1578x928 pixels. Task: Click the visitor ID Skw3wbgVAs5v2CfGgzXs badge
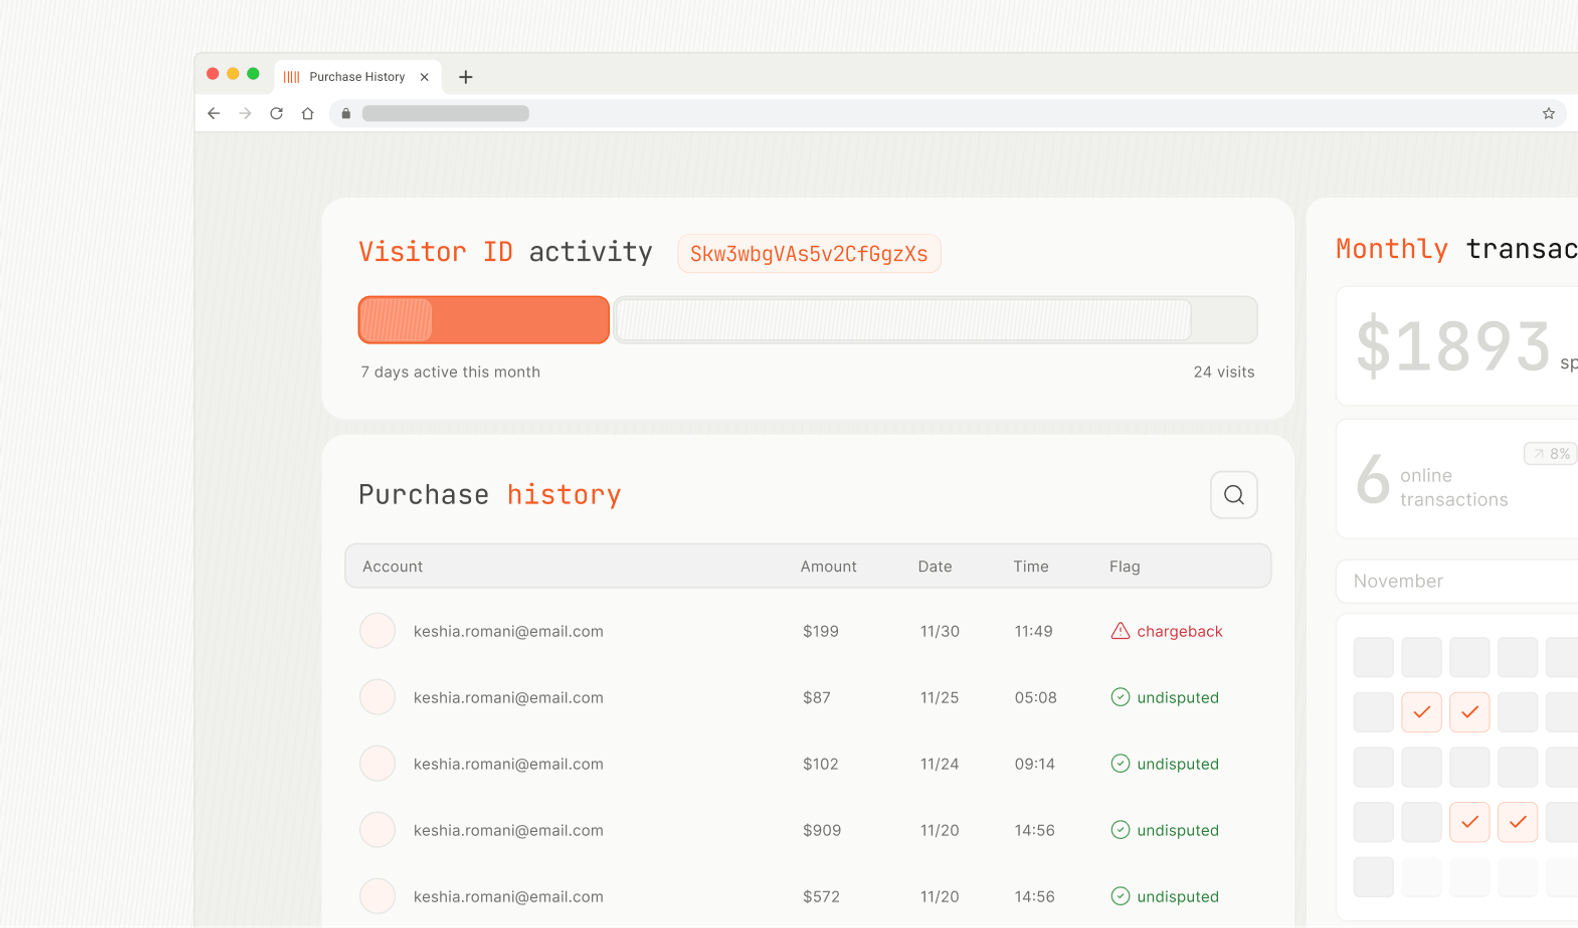(808, 254)
